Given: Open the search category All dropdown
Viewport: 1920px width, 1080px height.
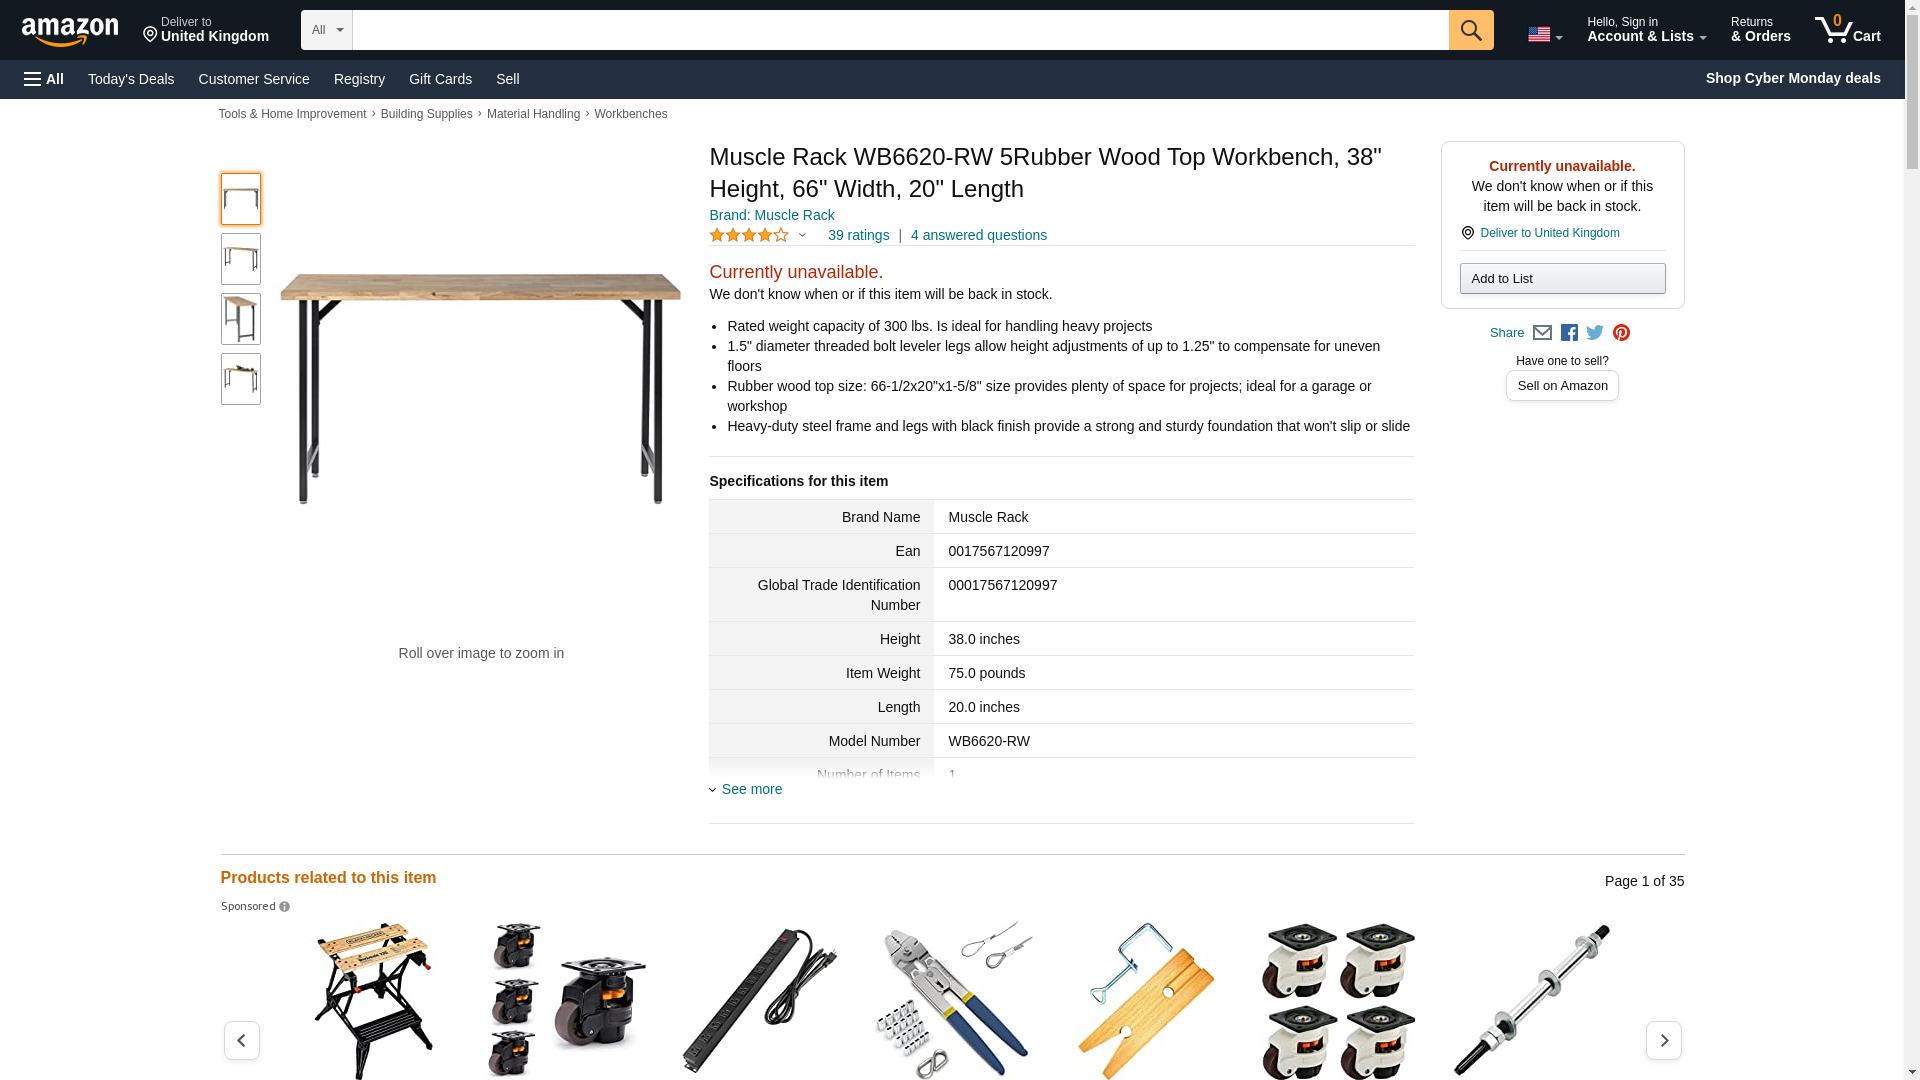Looking at the screenshot, I should tap(326, 30).
